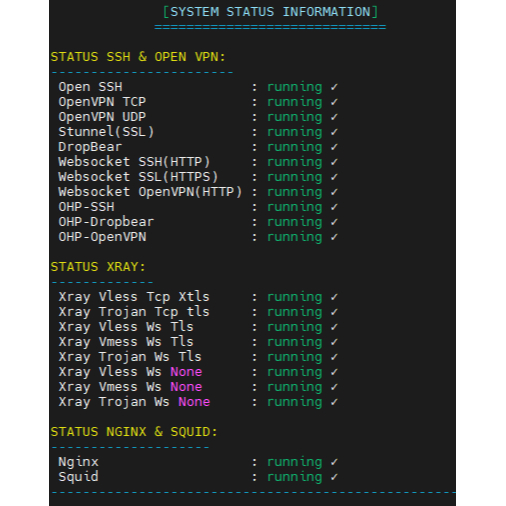Select the OHP-OpenVPN label

(102, 237)
